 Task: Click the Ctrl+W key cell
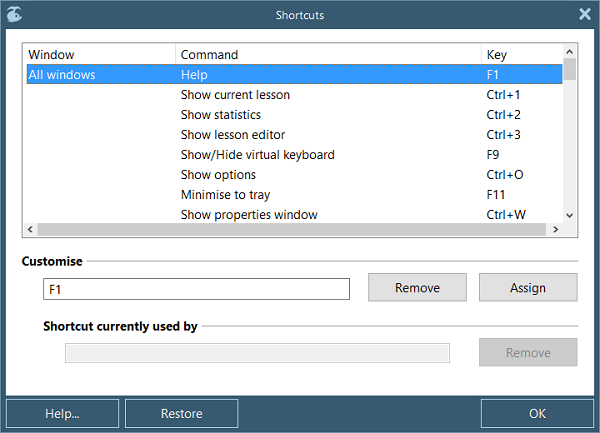[x=506, y=215]
